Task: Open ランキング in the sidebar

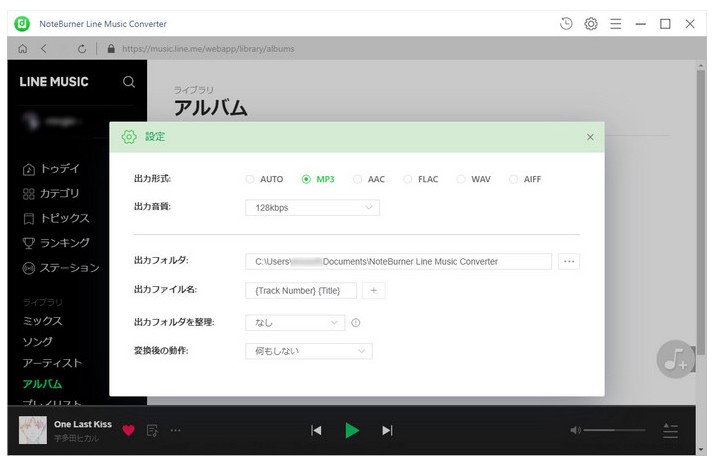Action: coord(56,243)
